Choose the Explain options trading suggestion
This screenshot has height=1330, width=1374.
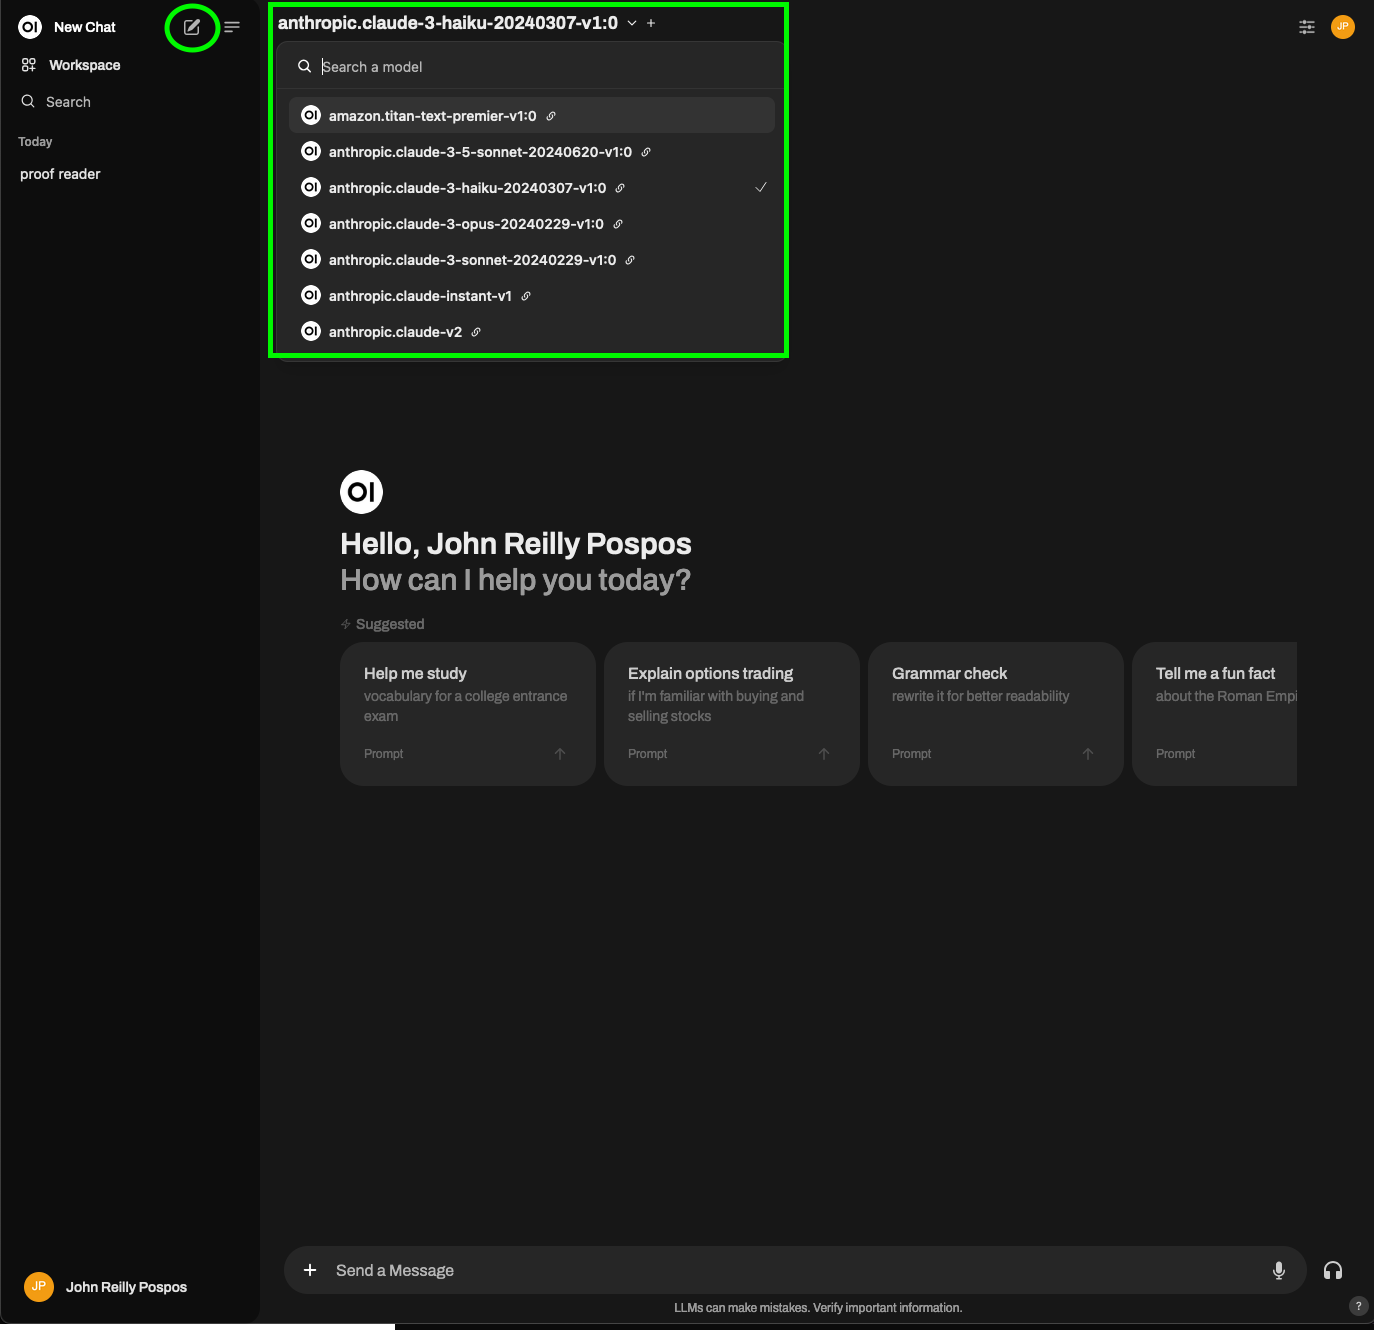tap(732, 714)
